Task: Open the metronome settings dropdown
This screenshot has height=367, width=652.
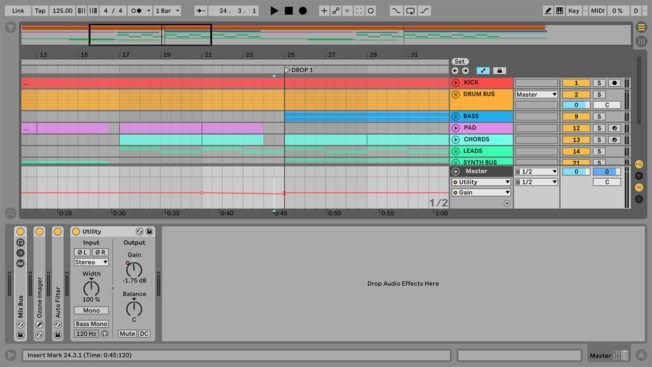Action: click(x=148, y=11)
